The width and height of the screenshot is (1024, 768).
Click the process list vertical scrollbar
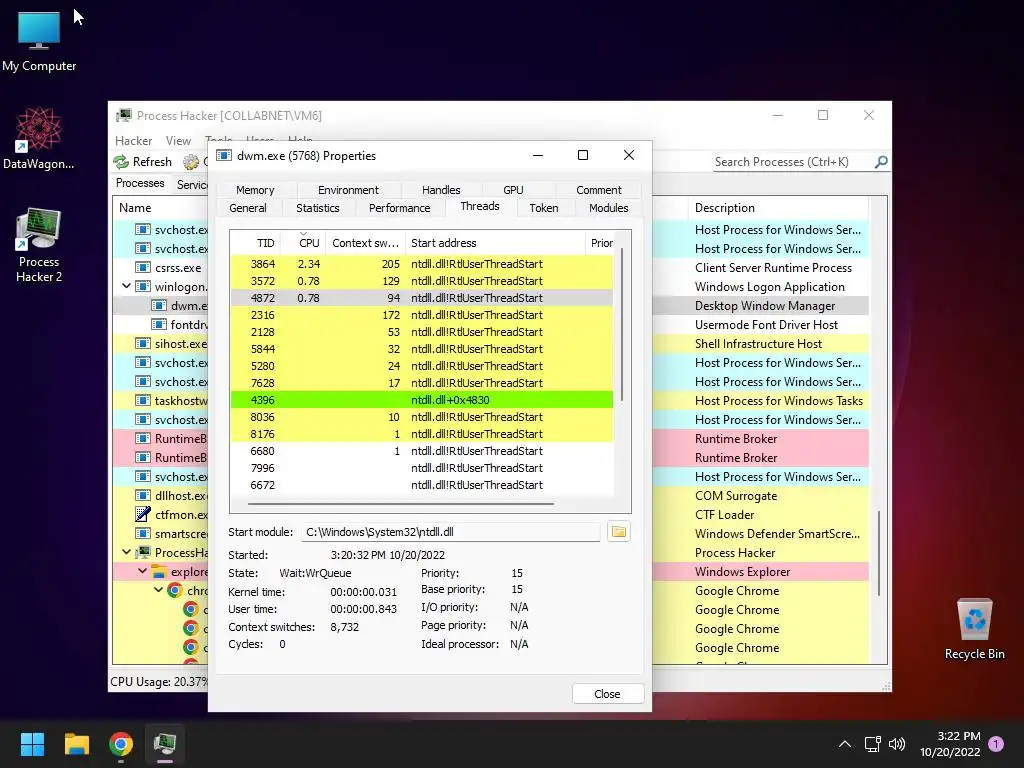click(x=879, y=553)
